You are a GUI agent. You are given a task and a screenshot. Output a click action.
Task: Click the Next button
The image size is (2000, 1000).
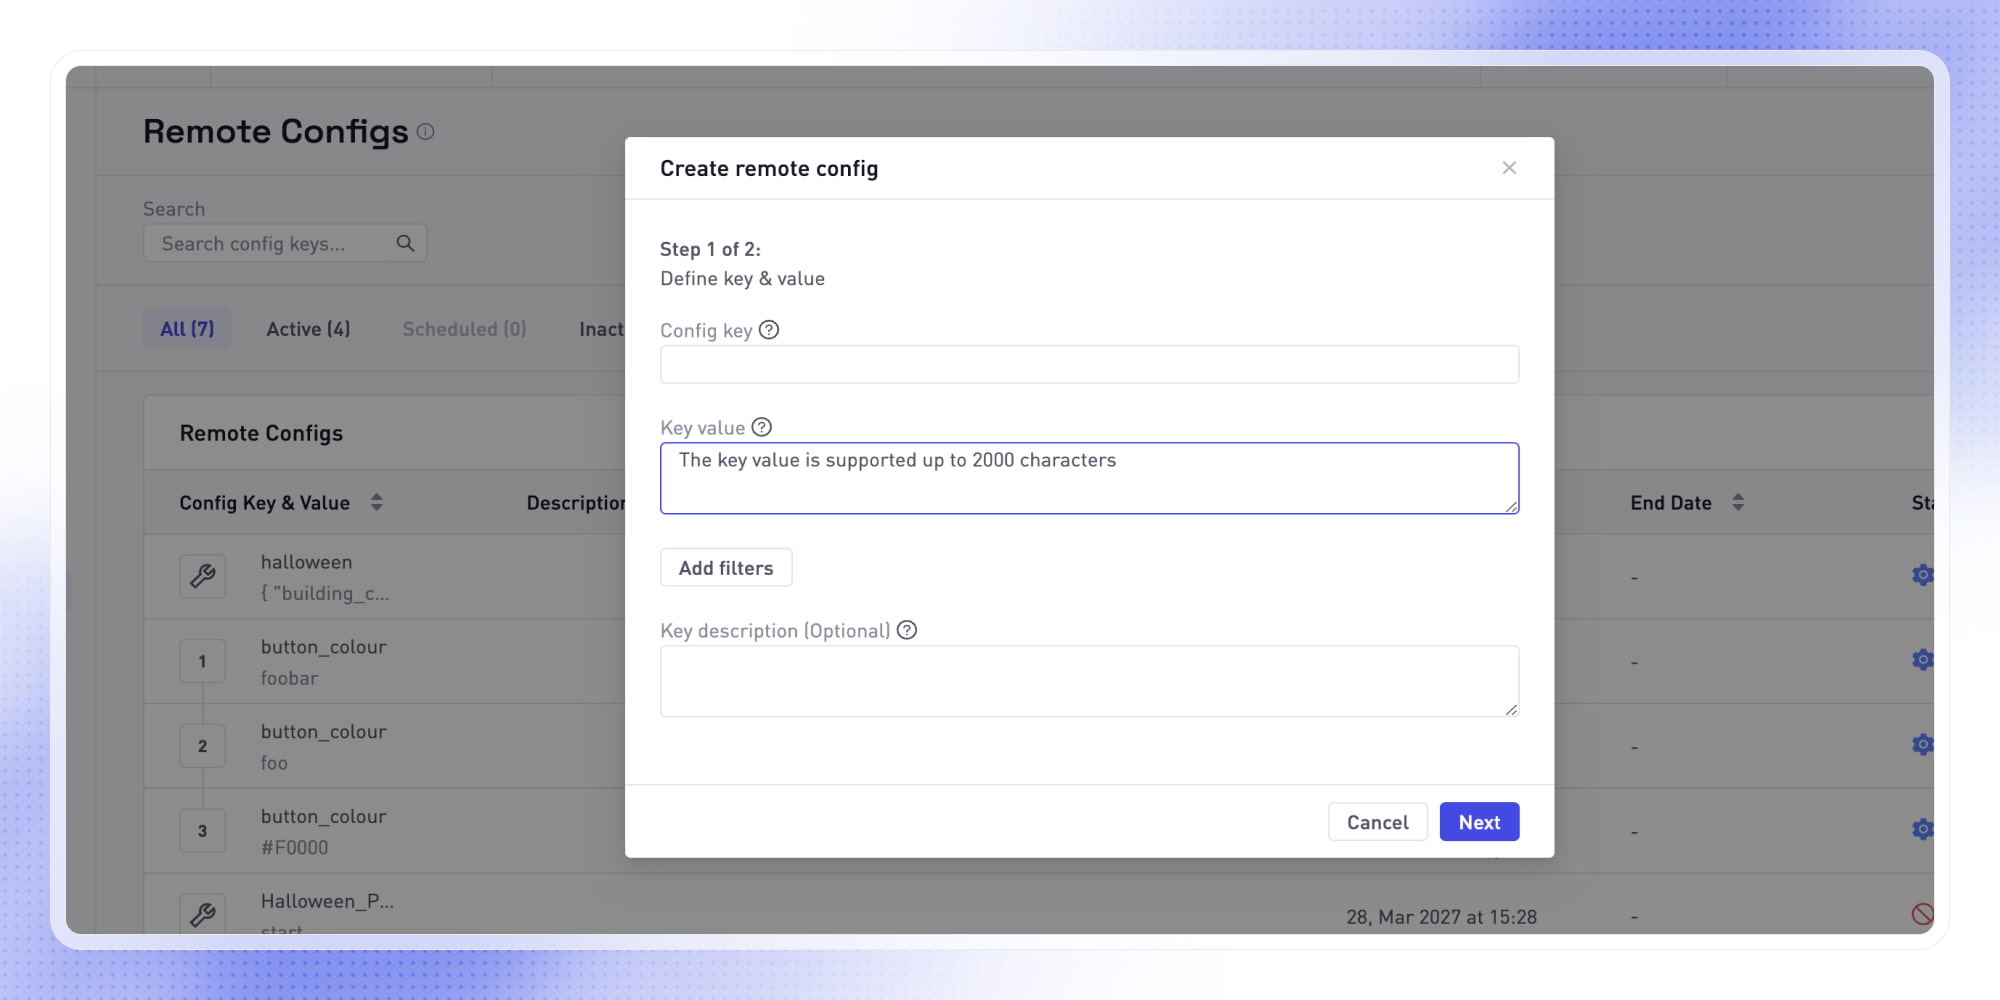pos(1479,821)
